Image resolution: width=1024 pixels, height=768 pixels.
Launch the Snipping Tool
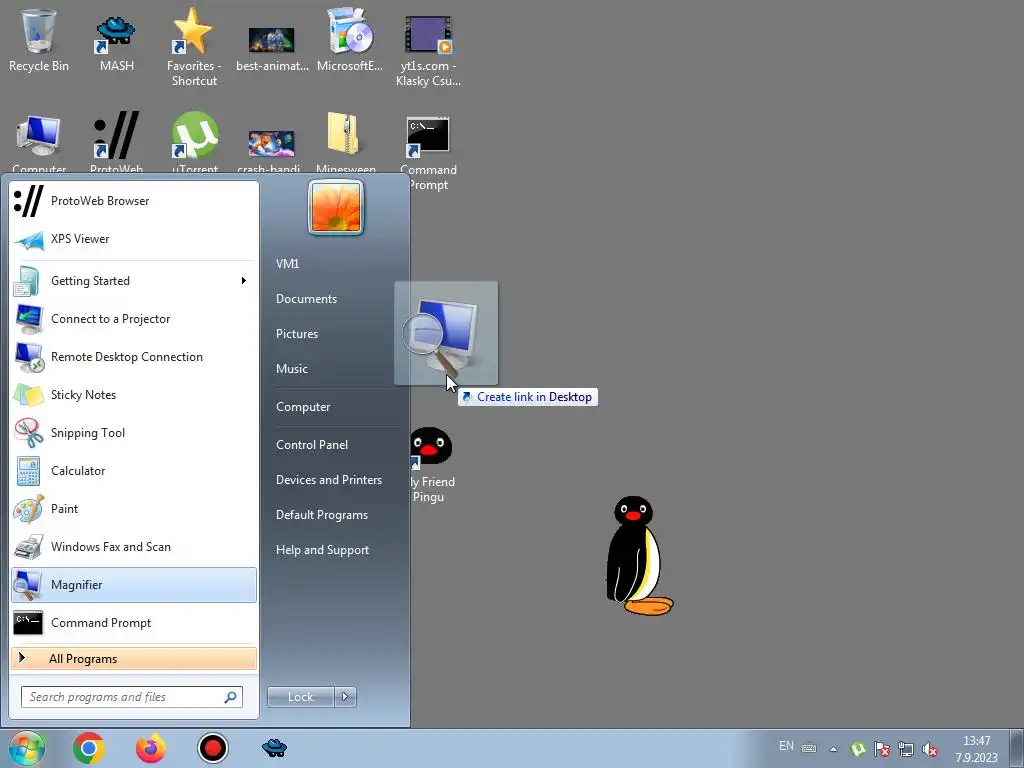134,432
